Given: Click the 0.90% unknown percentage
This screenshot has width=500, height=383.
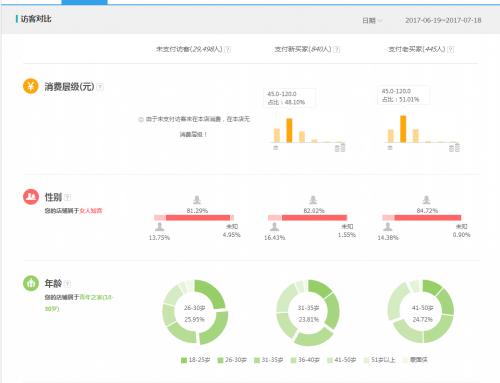Looking at the screenshot, I should pyautogui.click(x=461, y=235).
